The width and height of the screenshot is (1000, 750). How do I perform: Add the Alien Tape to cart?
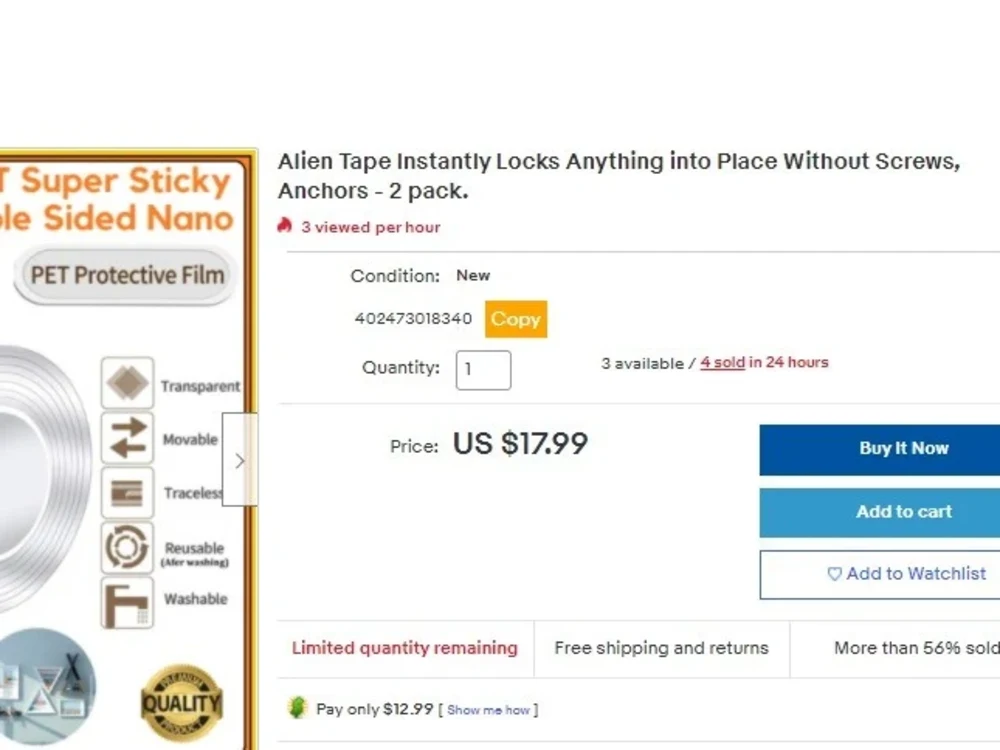[x=880, y=513]
